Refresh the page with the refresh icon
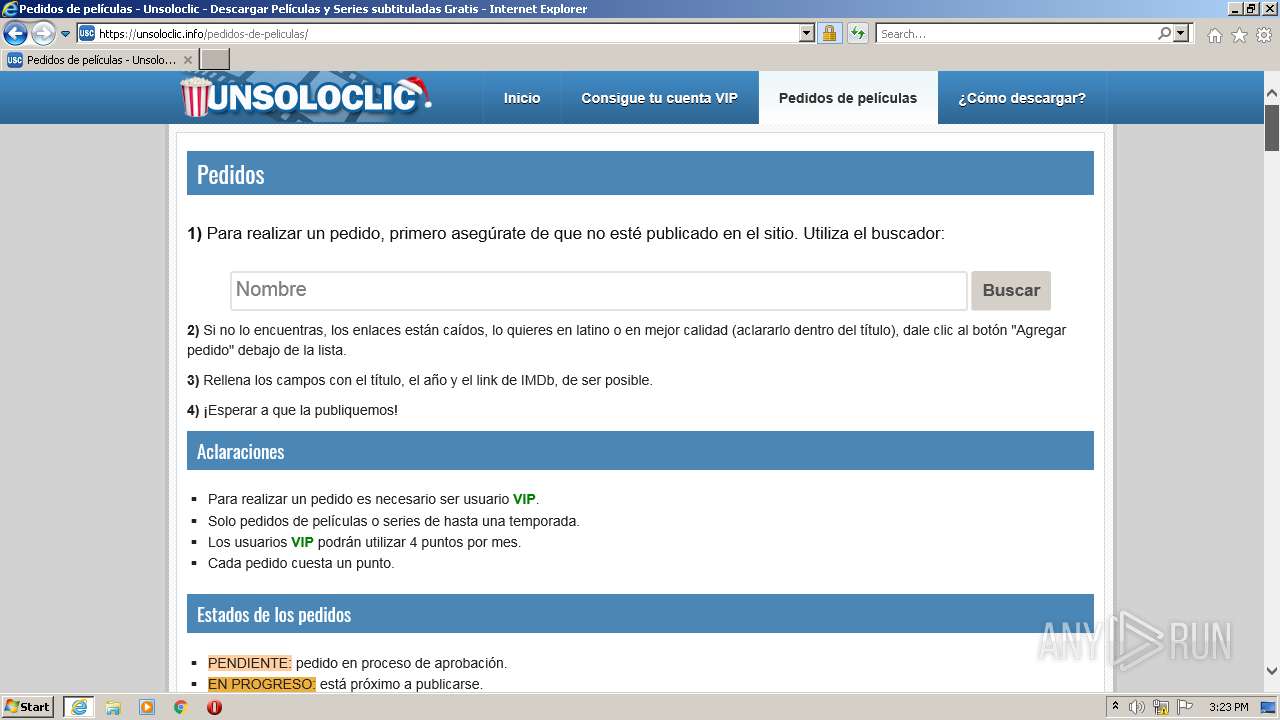Image resolution: width=1280 pixels, height=720 pixels. [858, 34]
